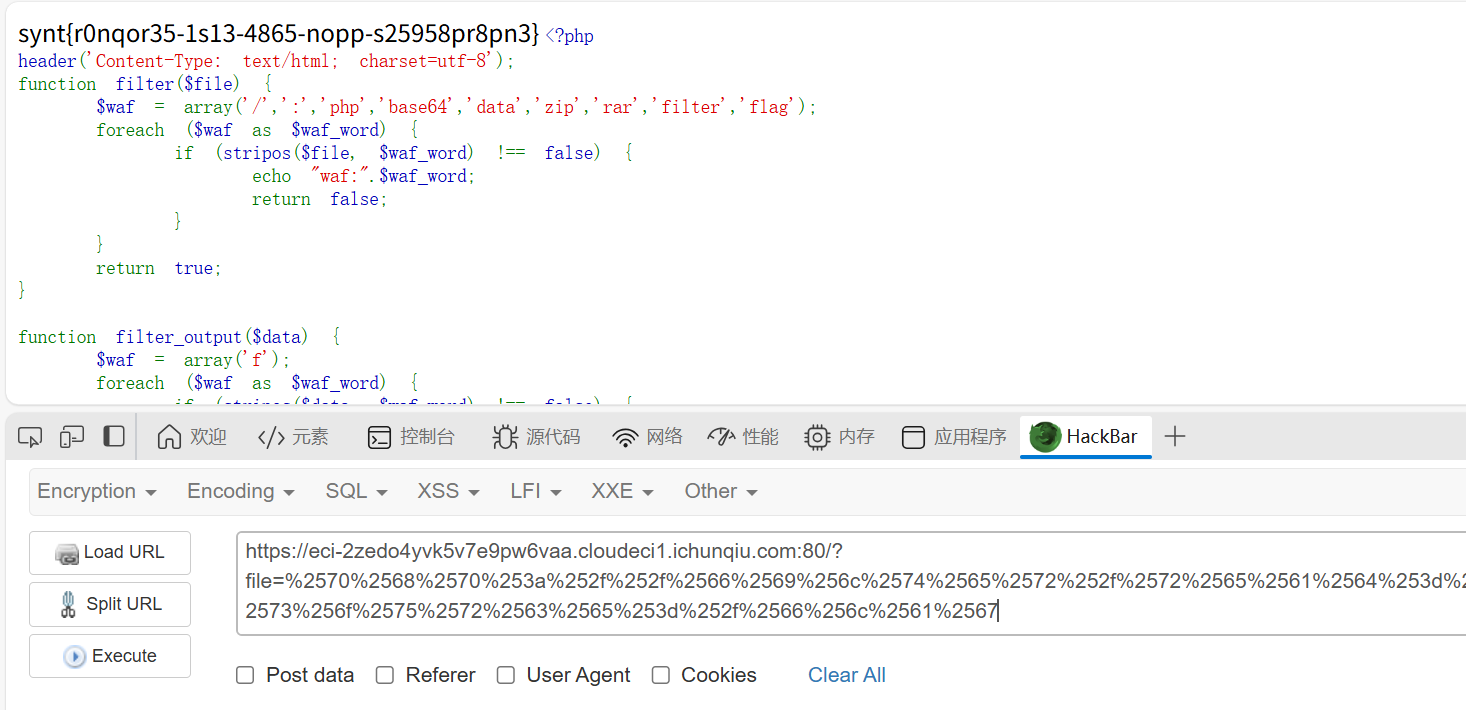1466x710 pixels.
Task: Click the header('Content-Type...') code line
Action: 266,61
